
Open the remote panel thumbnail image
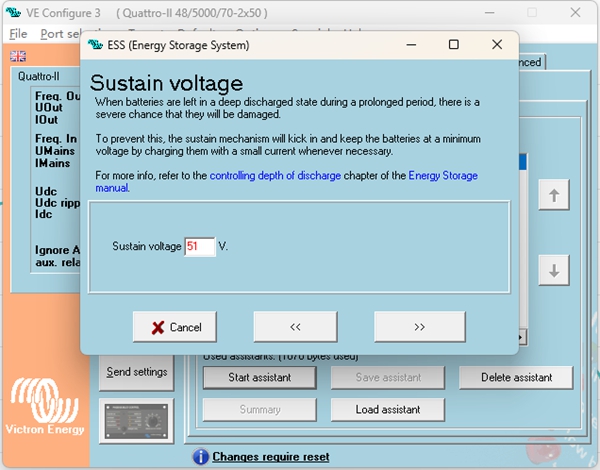[x=137, y=421]
